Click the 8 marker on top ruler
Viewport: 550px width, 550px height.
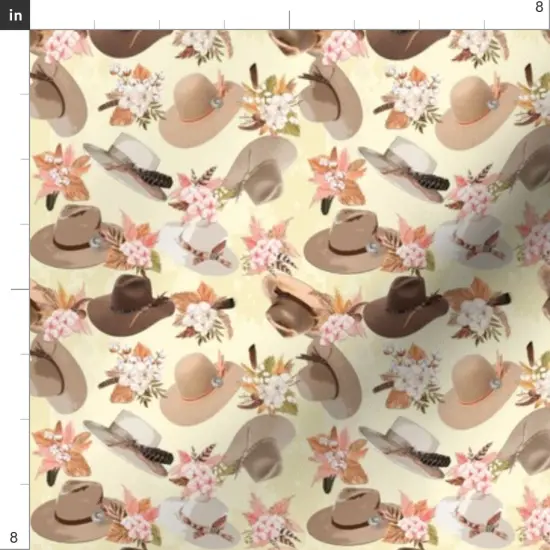click(x=539, y=7)
